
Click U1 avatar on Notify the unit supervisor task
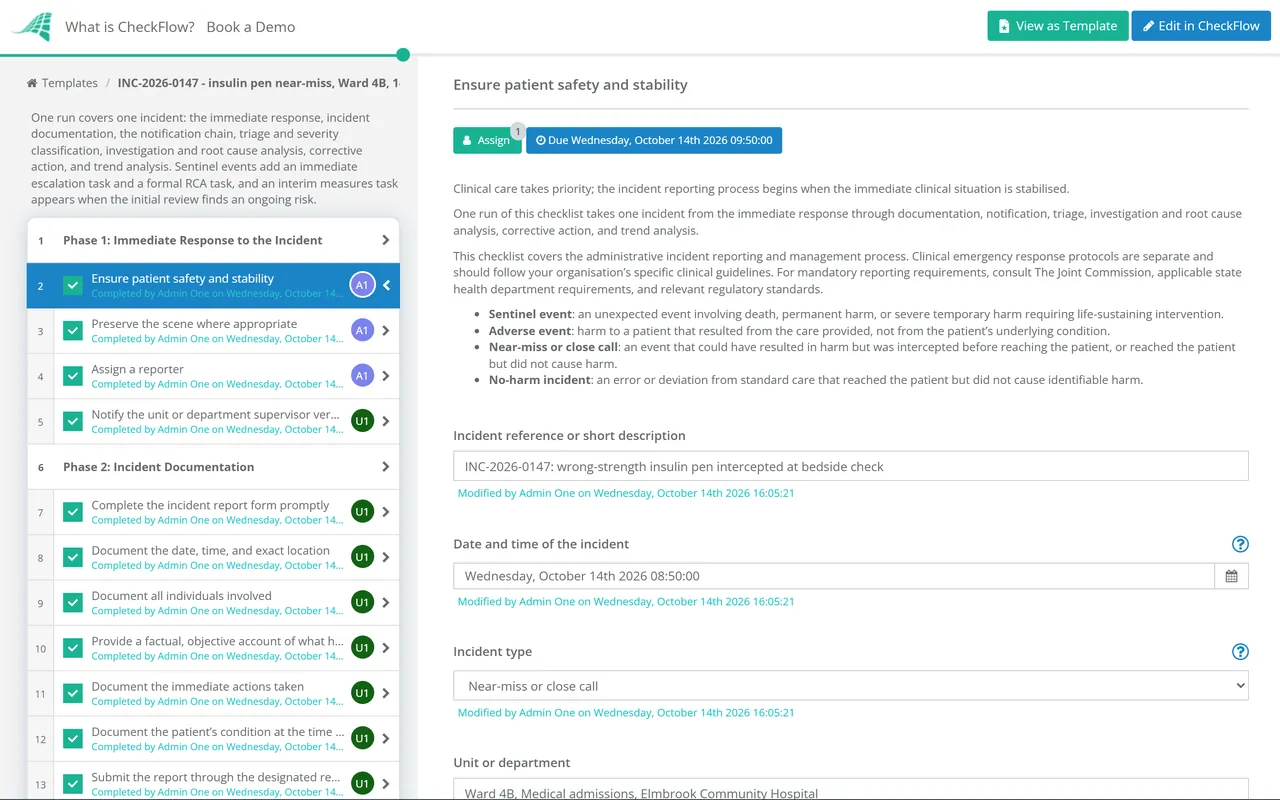pos(362,421)
